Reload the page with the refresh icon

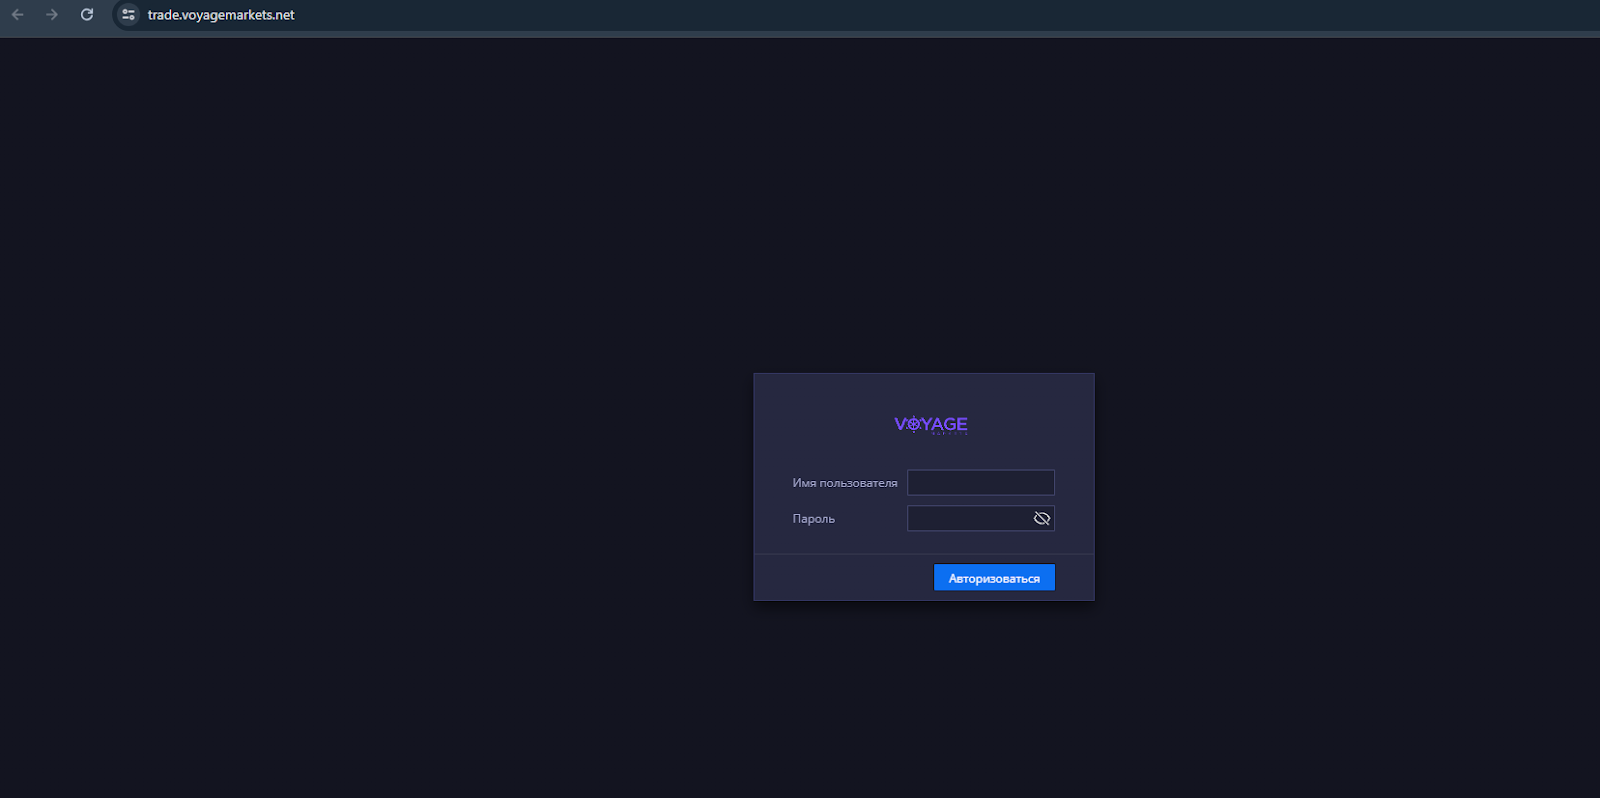click(x=87, y=15)
